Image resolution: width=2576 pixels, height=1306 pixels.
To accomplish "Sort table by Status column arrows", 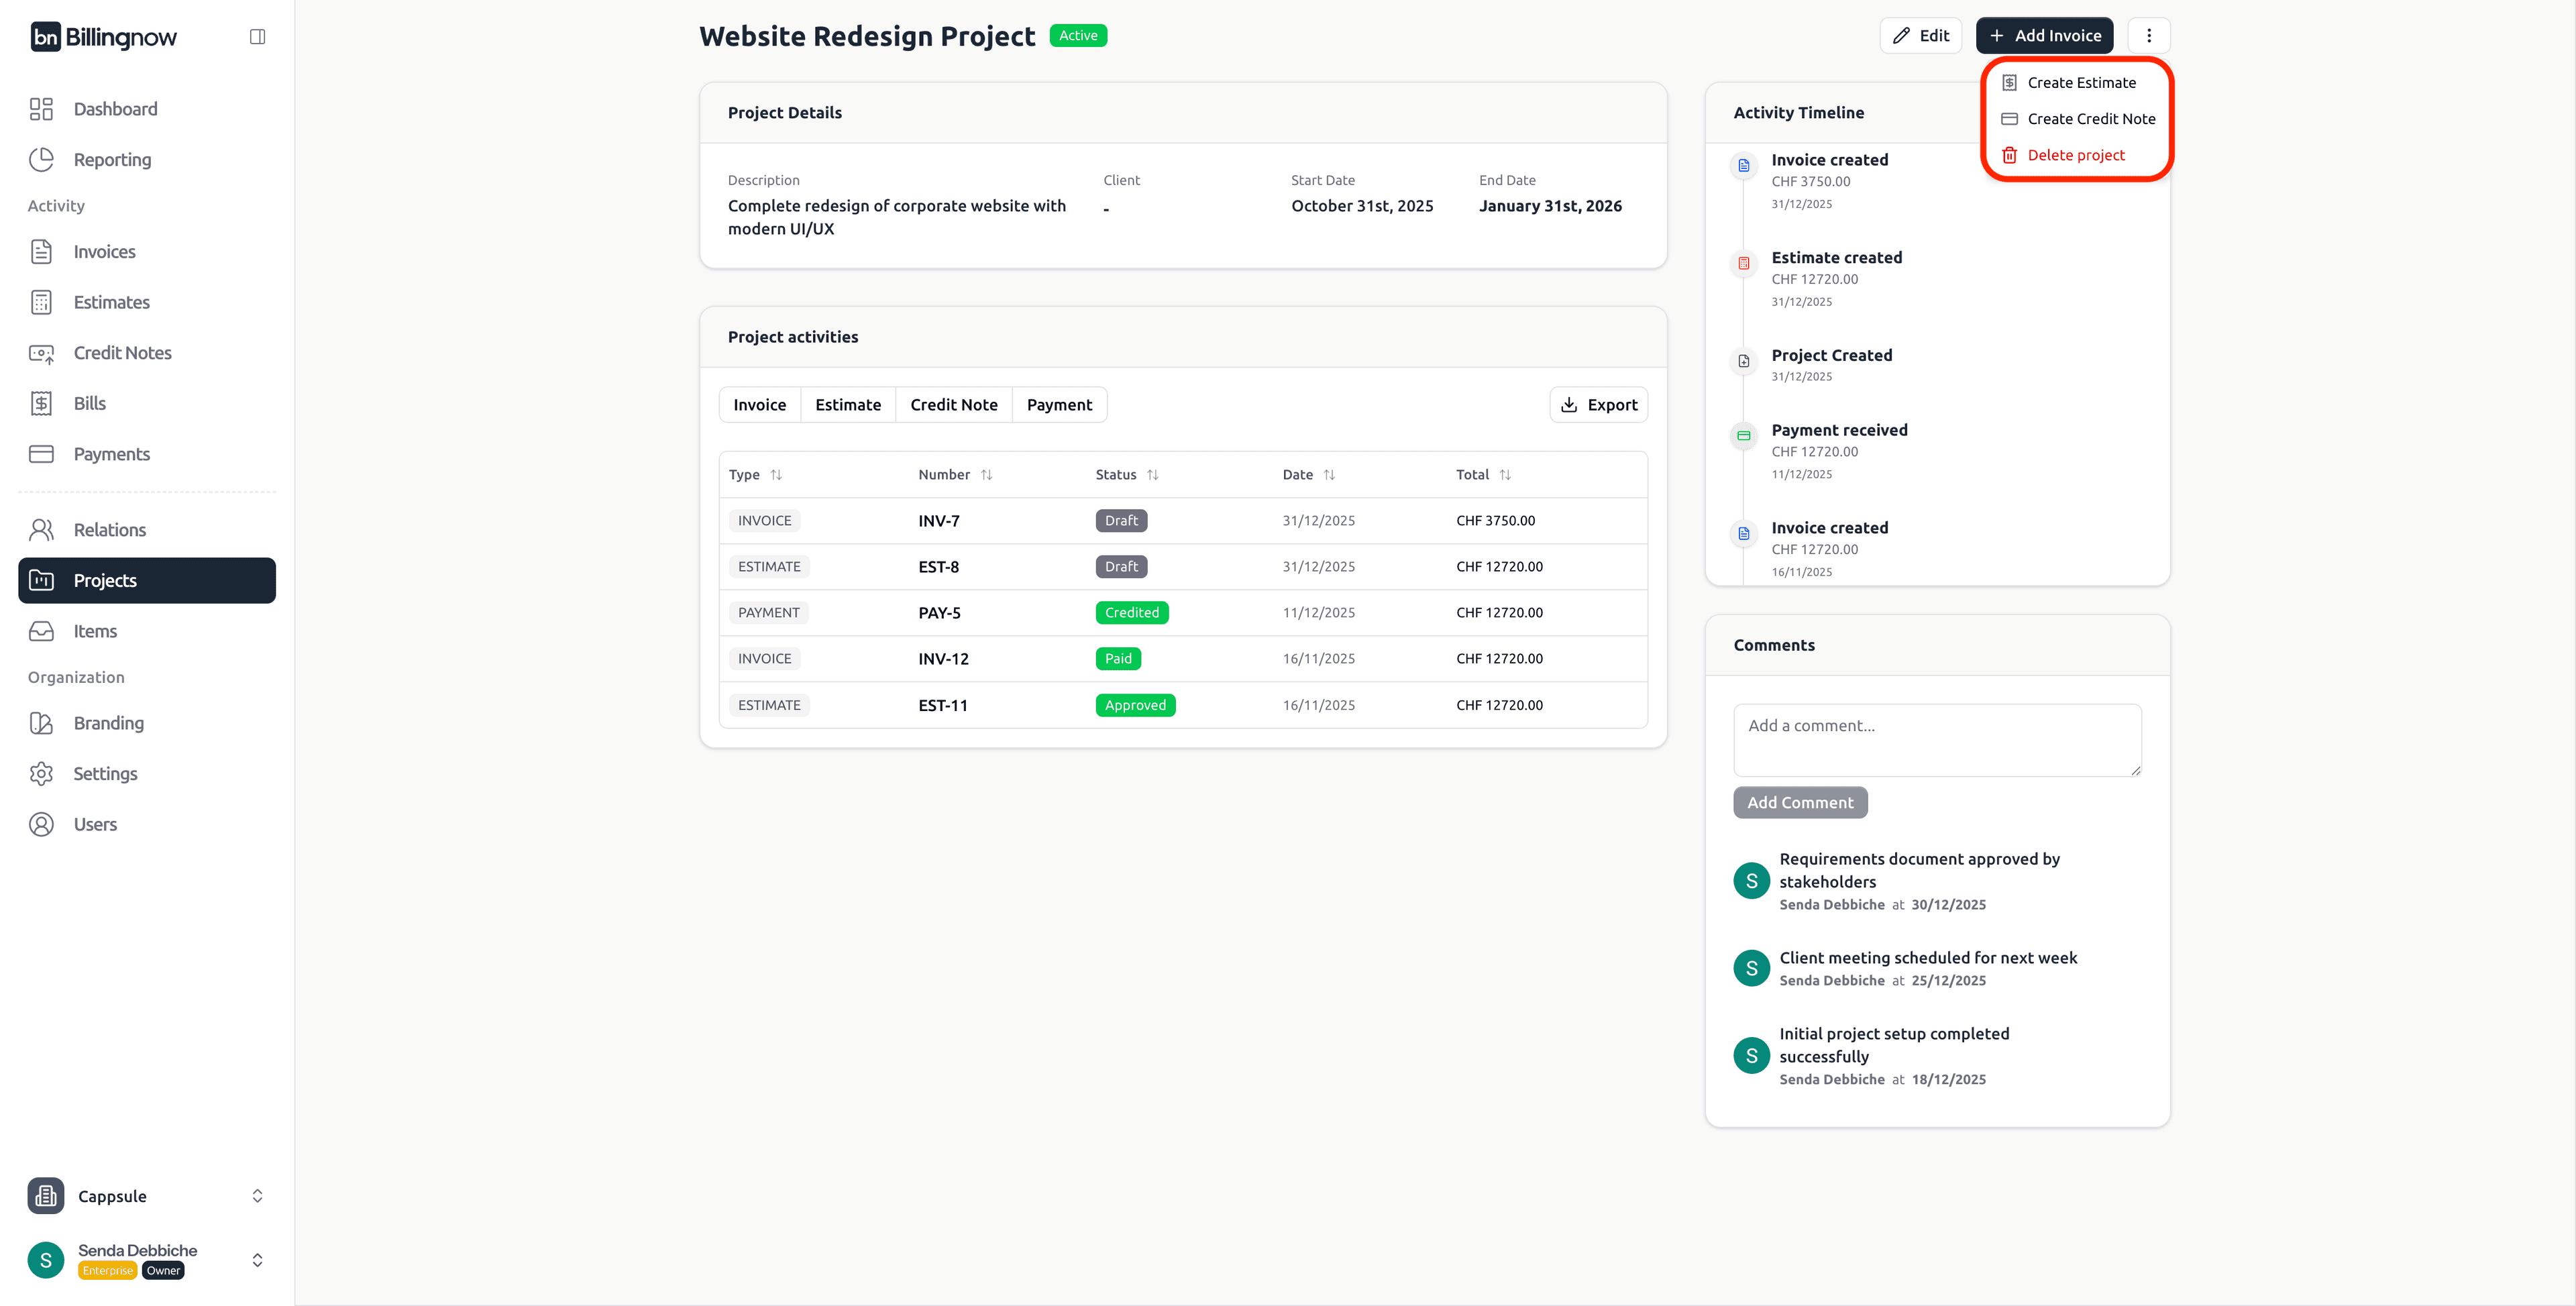I will pos(1152,475).
